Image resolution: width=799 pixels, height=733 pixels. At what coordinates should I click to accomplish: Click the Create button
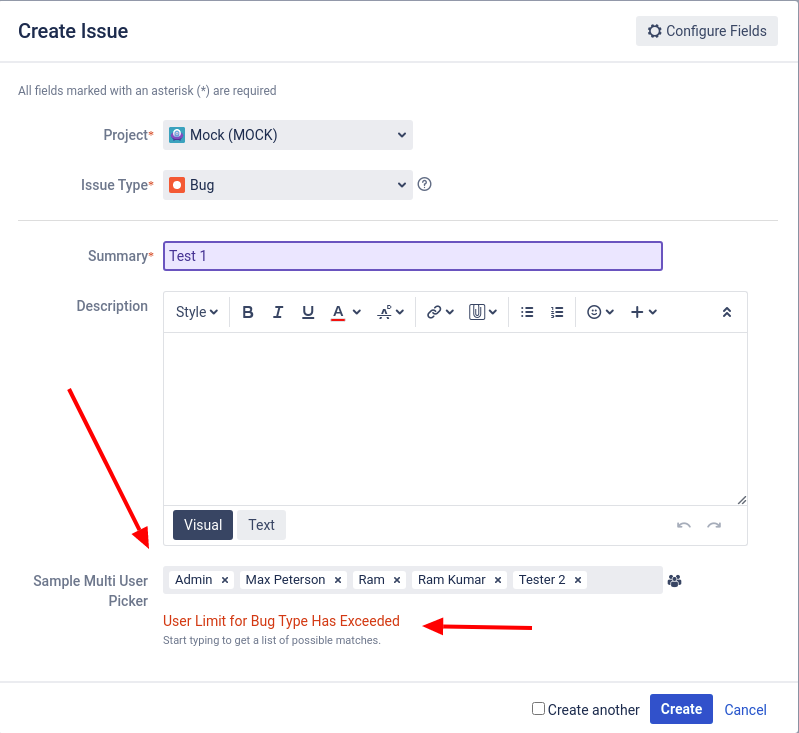pyautogui.click(x=681, y=709)
